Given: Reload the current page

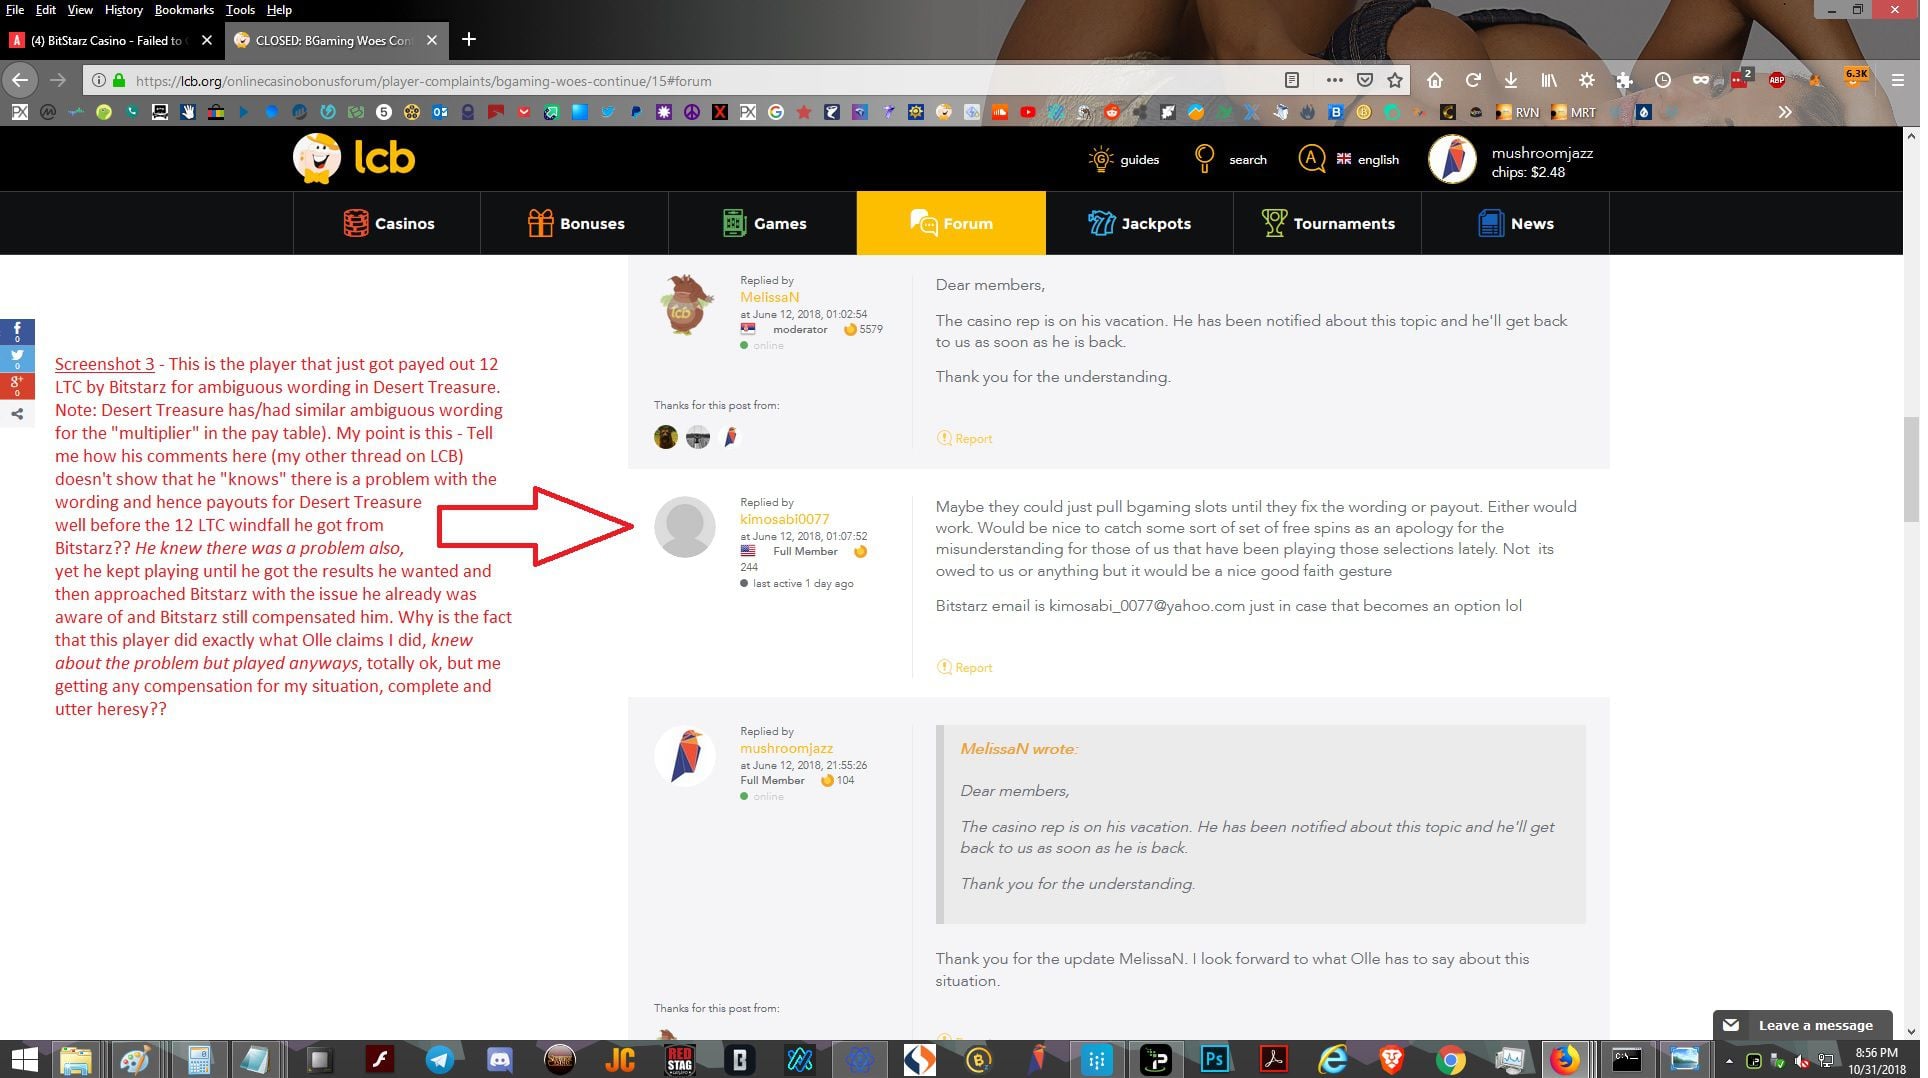Looking at the screenshot, I should 1472,80.
